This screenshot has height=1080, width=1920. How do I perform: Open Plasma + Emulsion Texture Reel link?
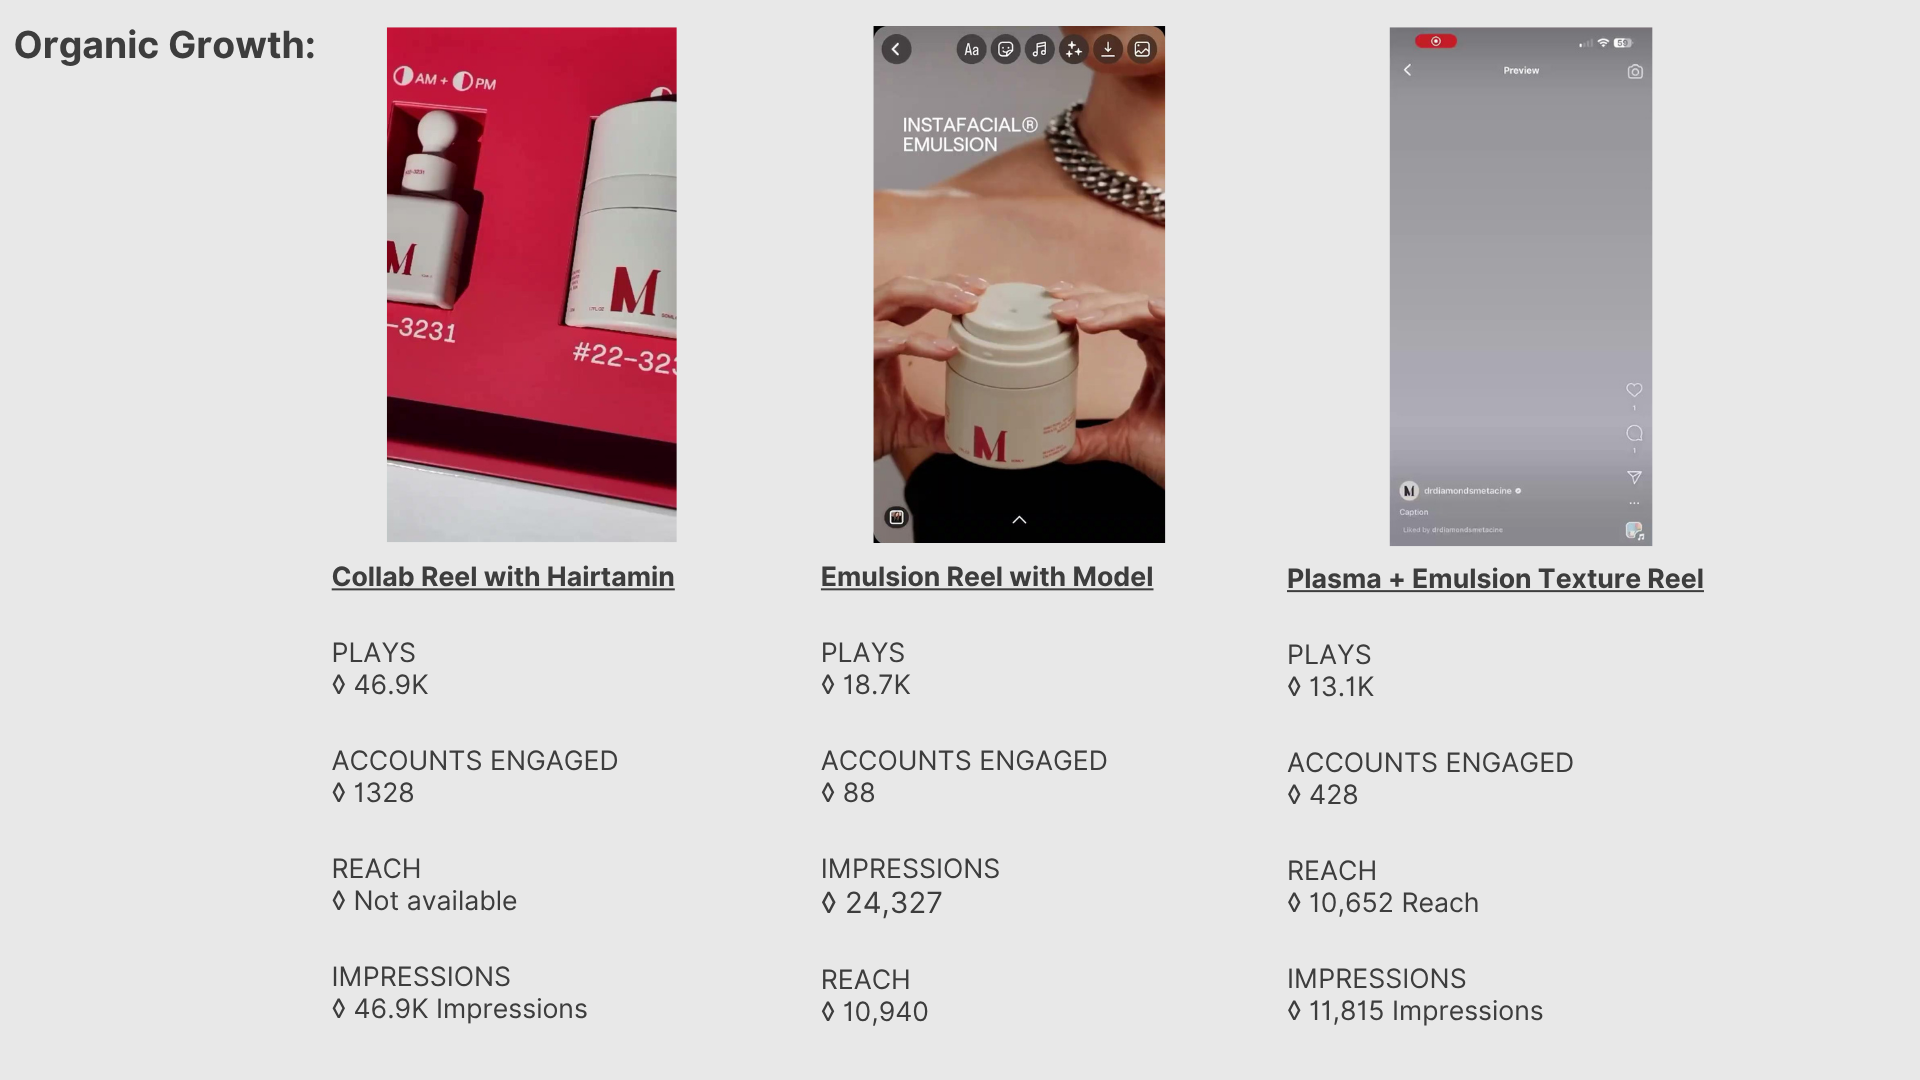point(1495,579)
